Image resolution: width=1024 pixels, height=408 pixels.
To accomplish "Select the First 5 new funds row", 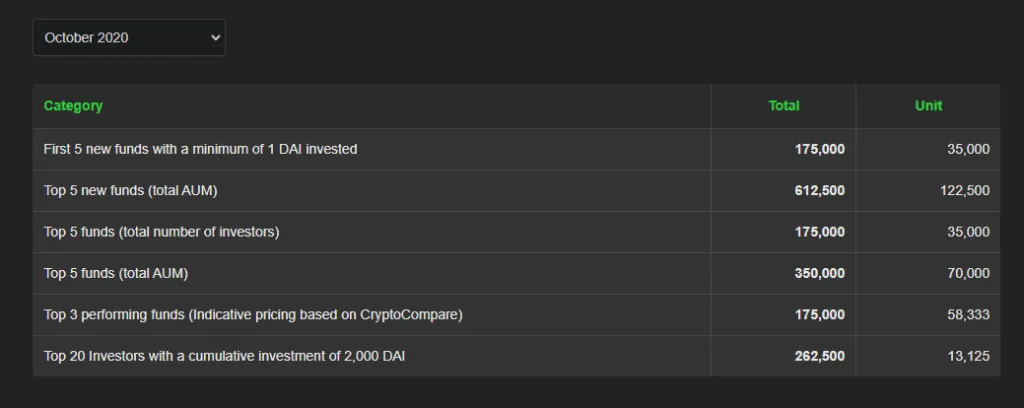I will click(x=516, y=149).
